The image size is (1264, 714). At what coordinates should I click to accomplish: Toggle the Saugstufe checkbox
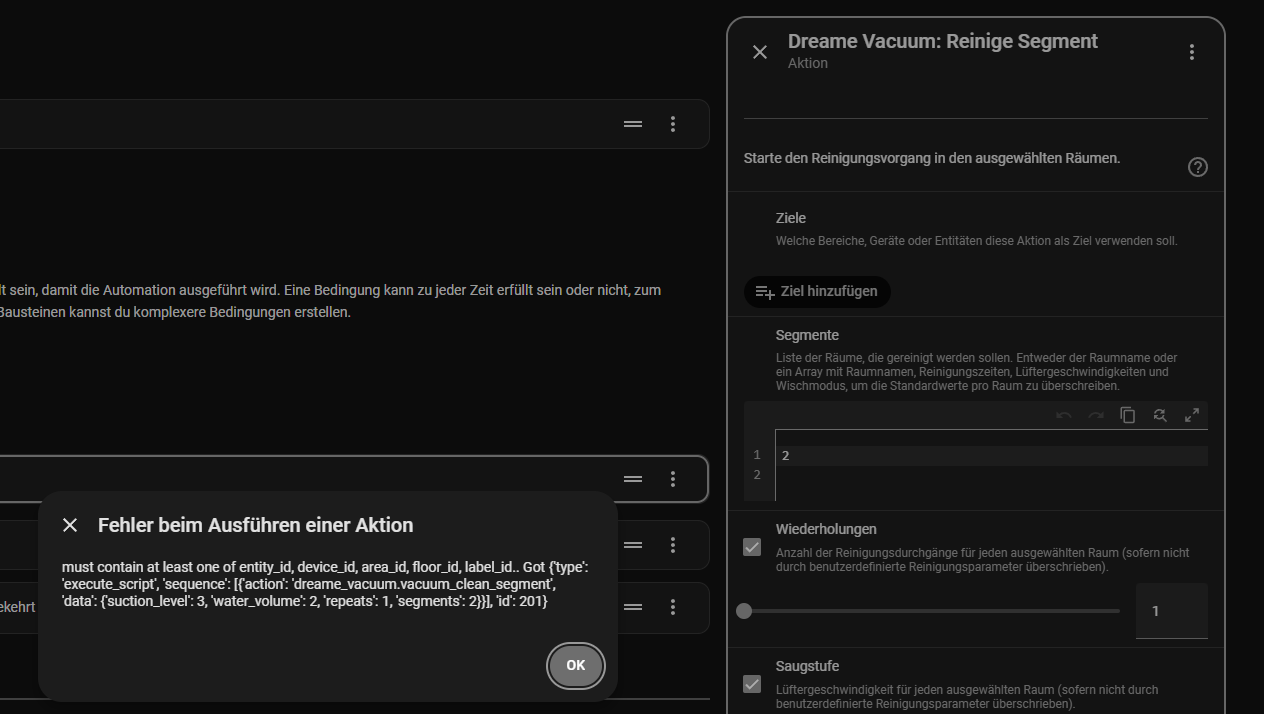(752, 684)
